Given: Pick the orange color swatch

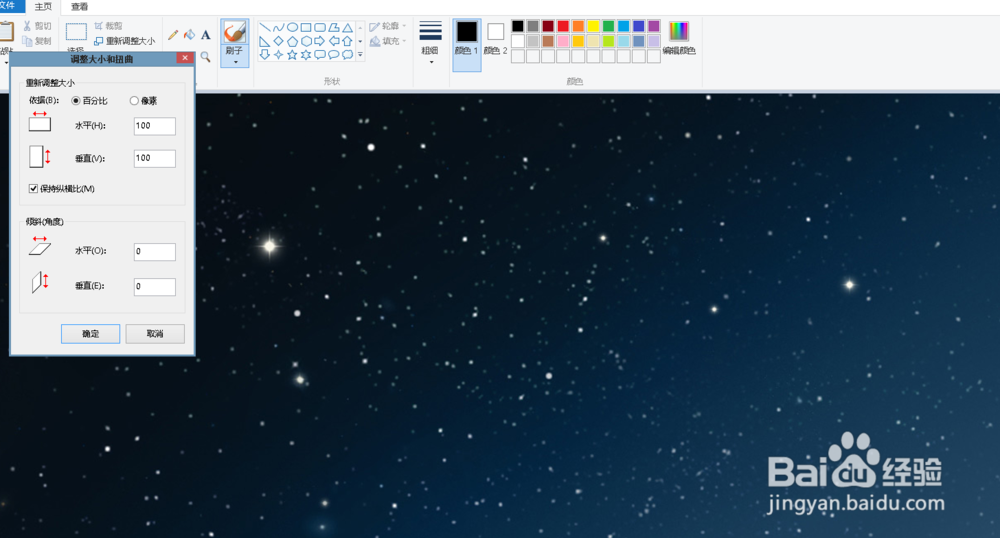Looking at the screenshot, I should tap(578, 26).
